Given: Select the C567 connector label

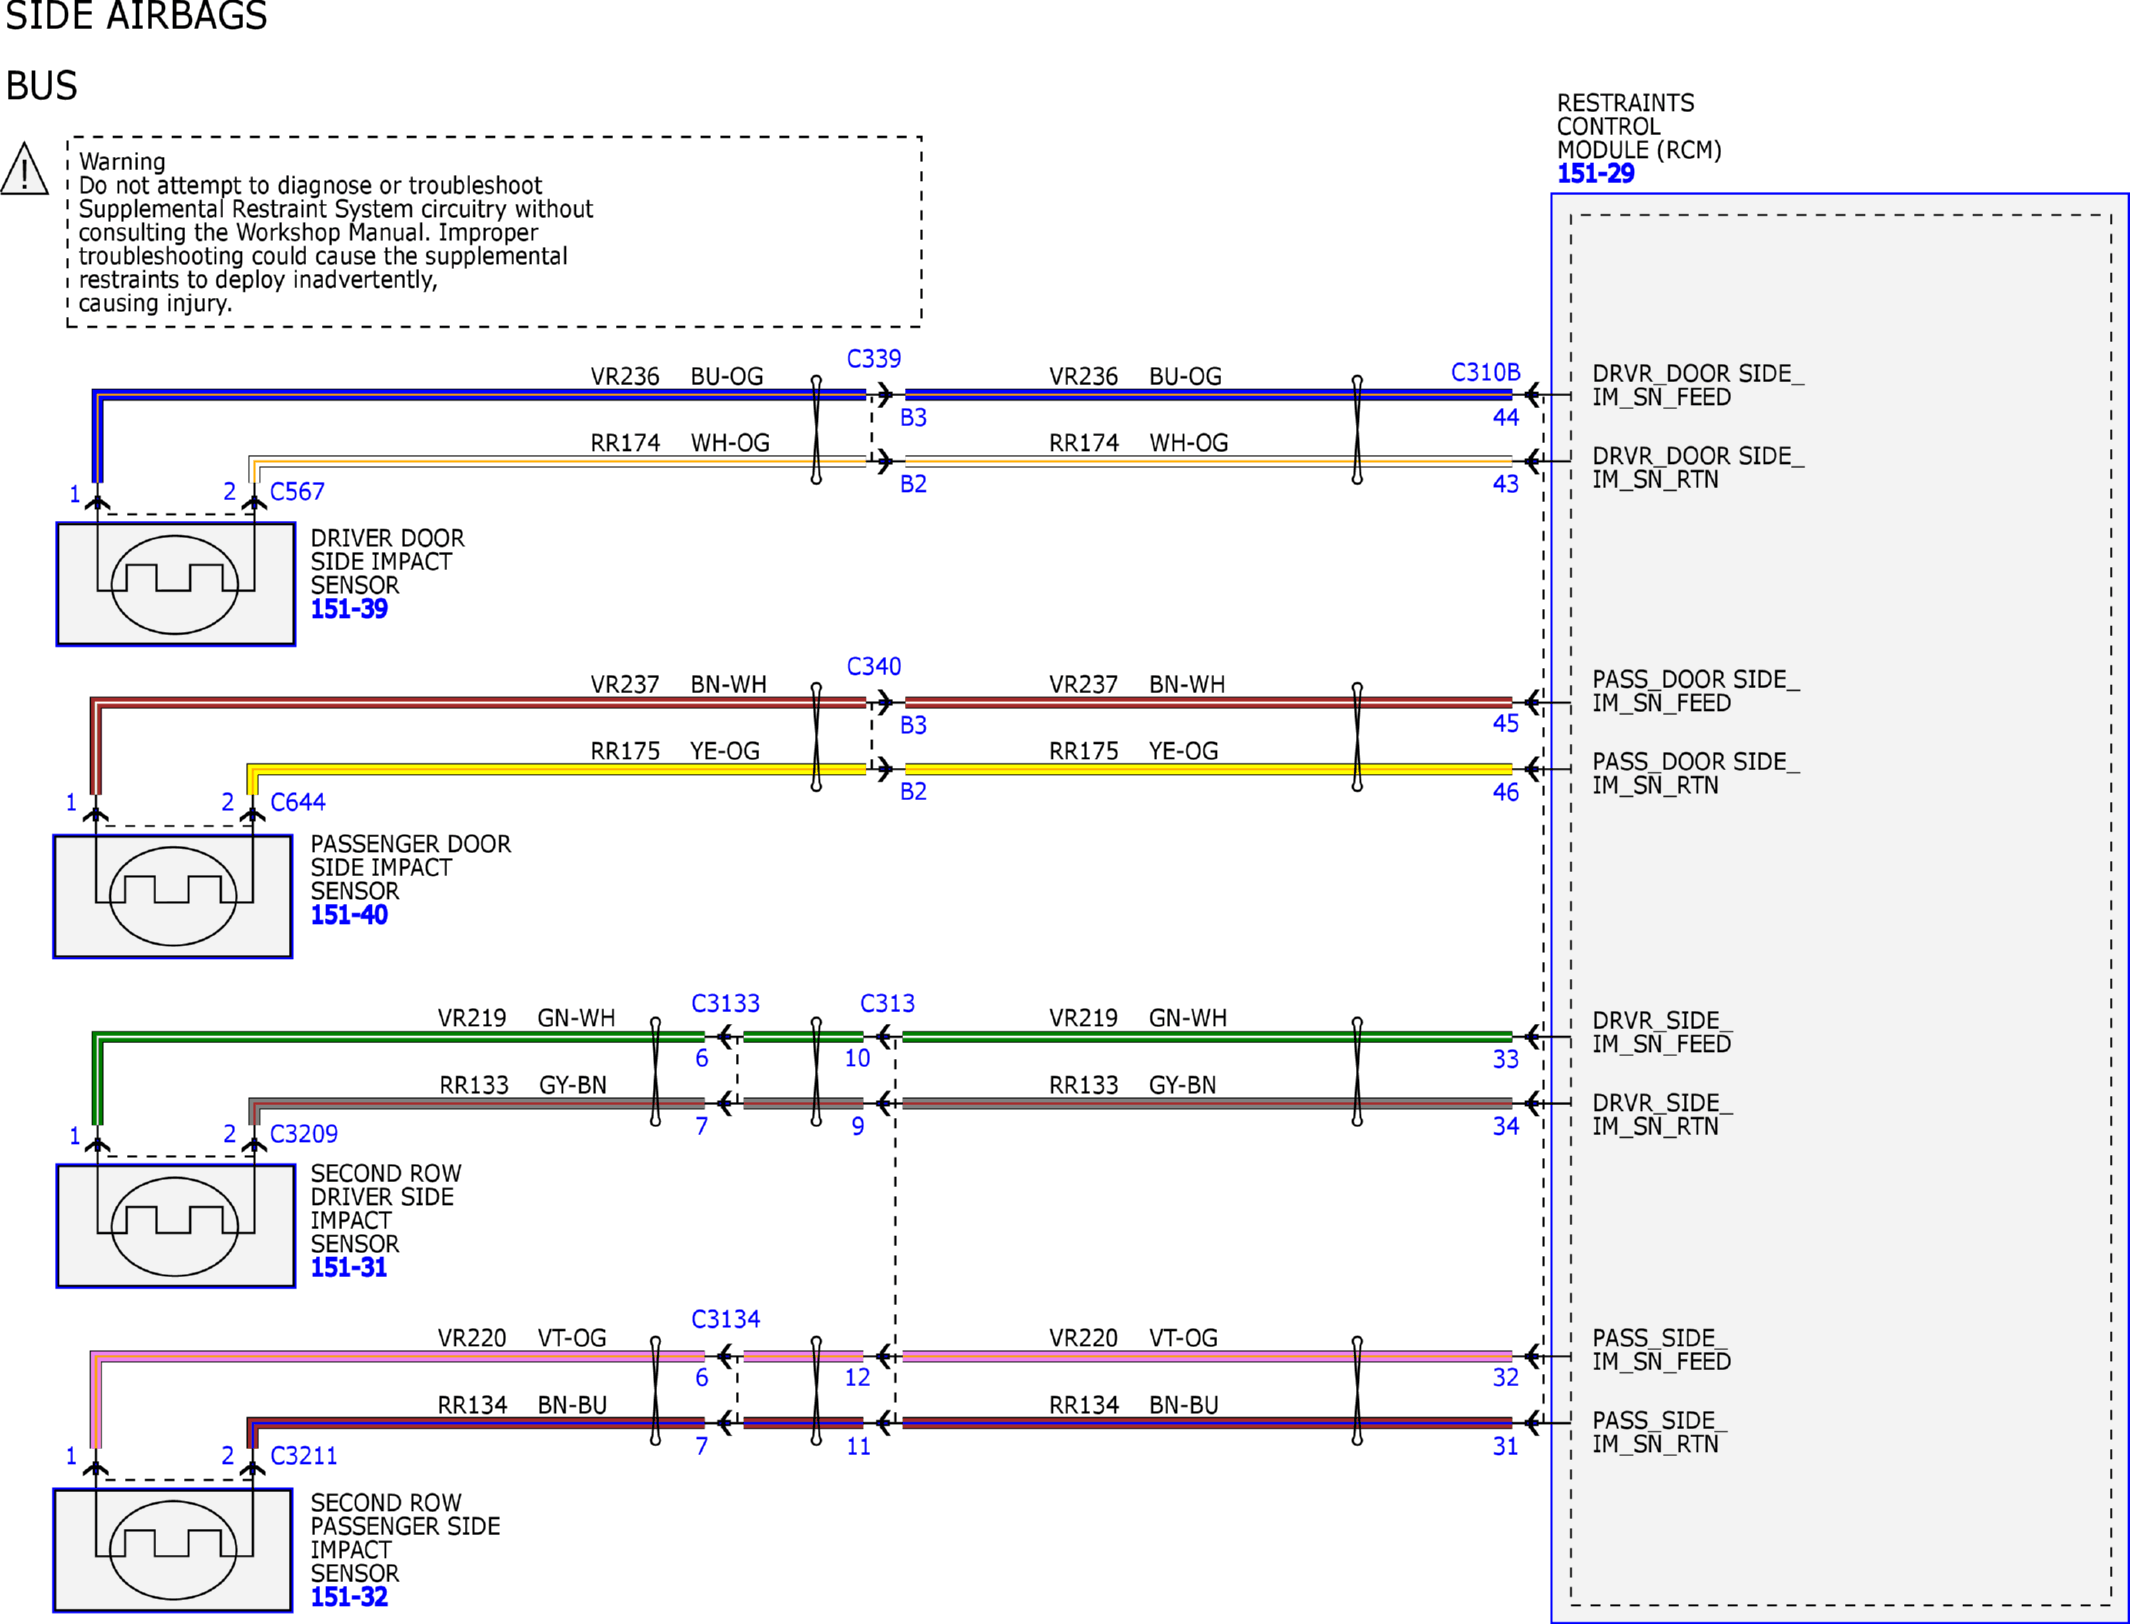Looking at the screenshot, I should pyautogui.click(x=297, y=492).
